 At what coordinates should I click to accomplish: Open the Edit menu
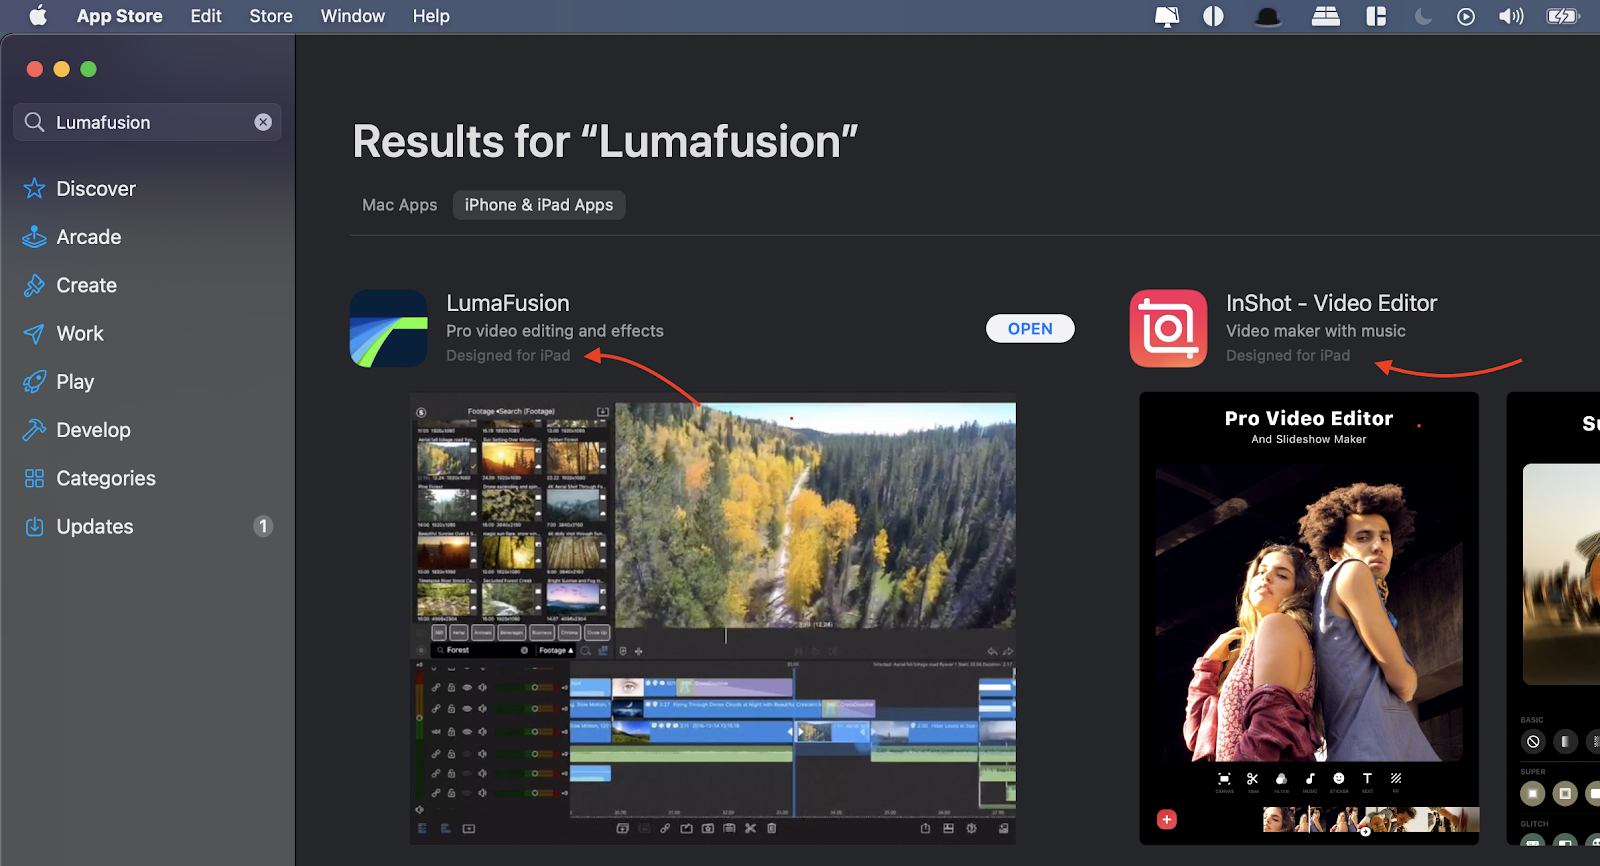pyautogui.click(x=206, y=16)
